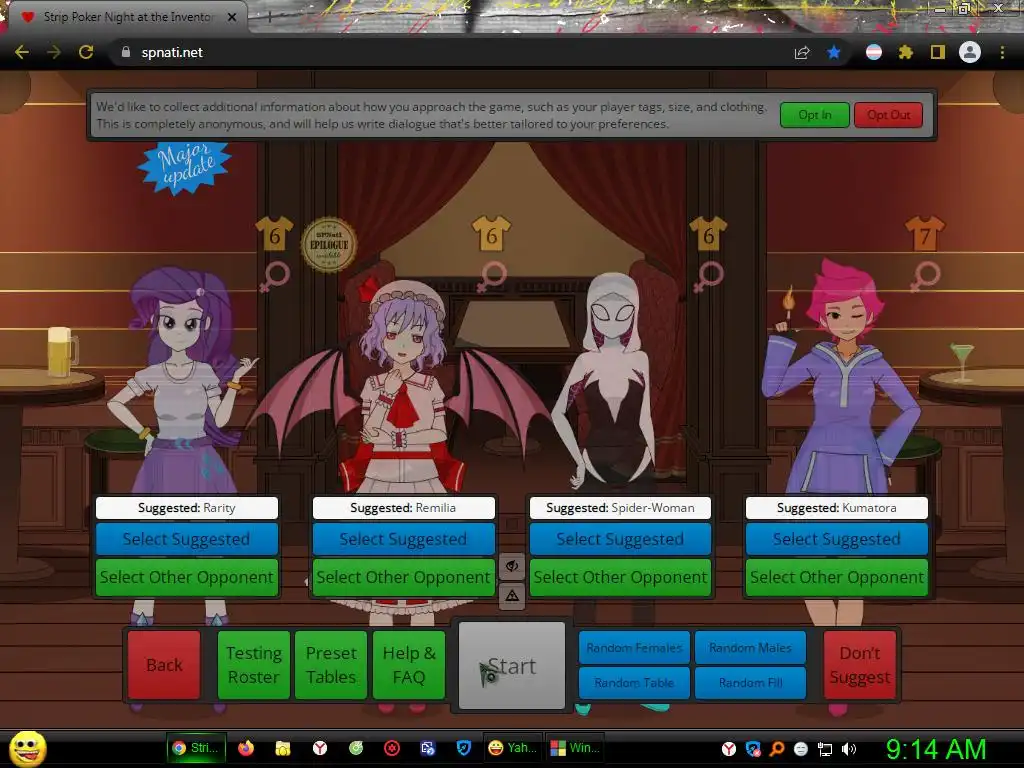Reload the spnati.net page

coord(86,52)
